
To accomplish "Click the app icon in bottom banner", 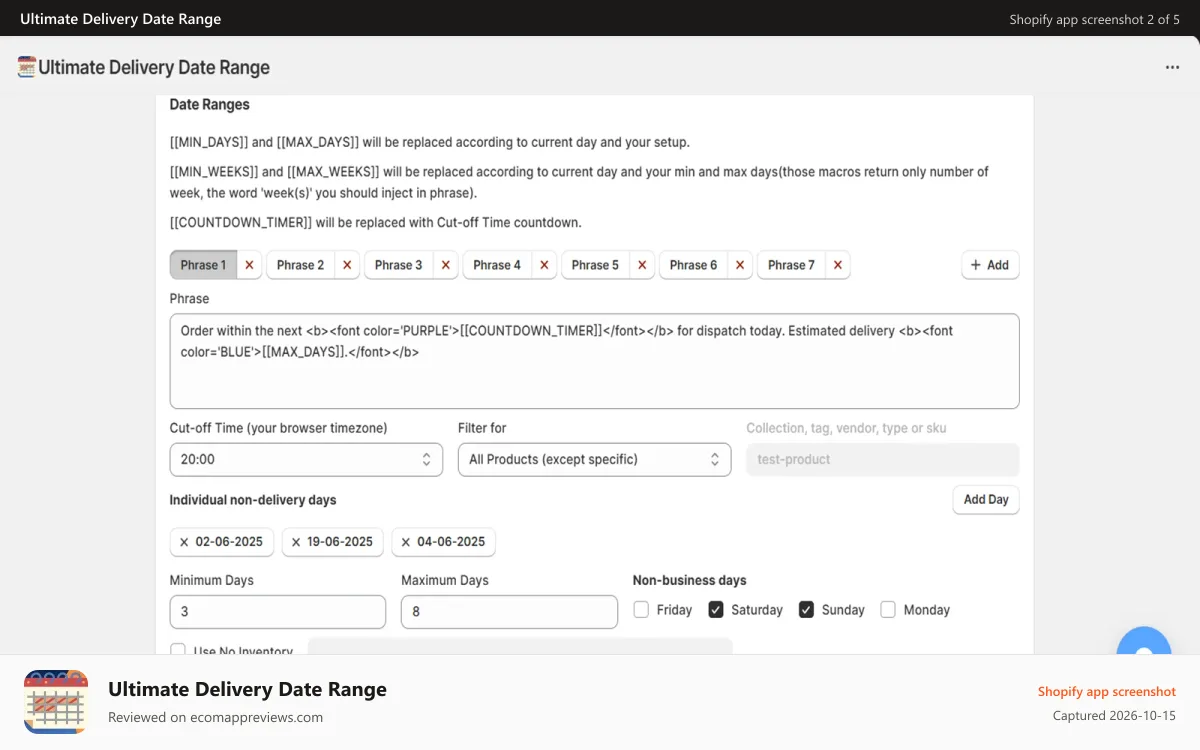I will (x=56, y=702).
